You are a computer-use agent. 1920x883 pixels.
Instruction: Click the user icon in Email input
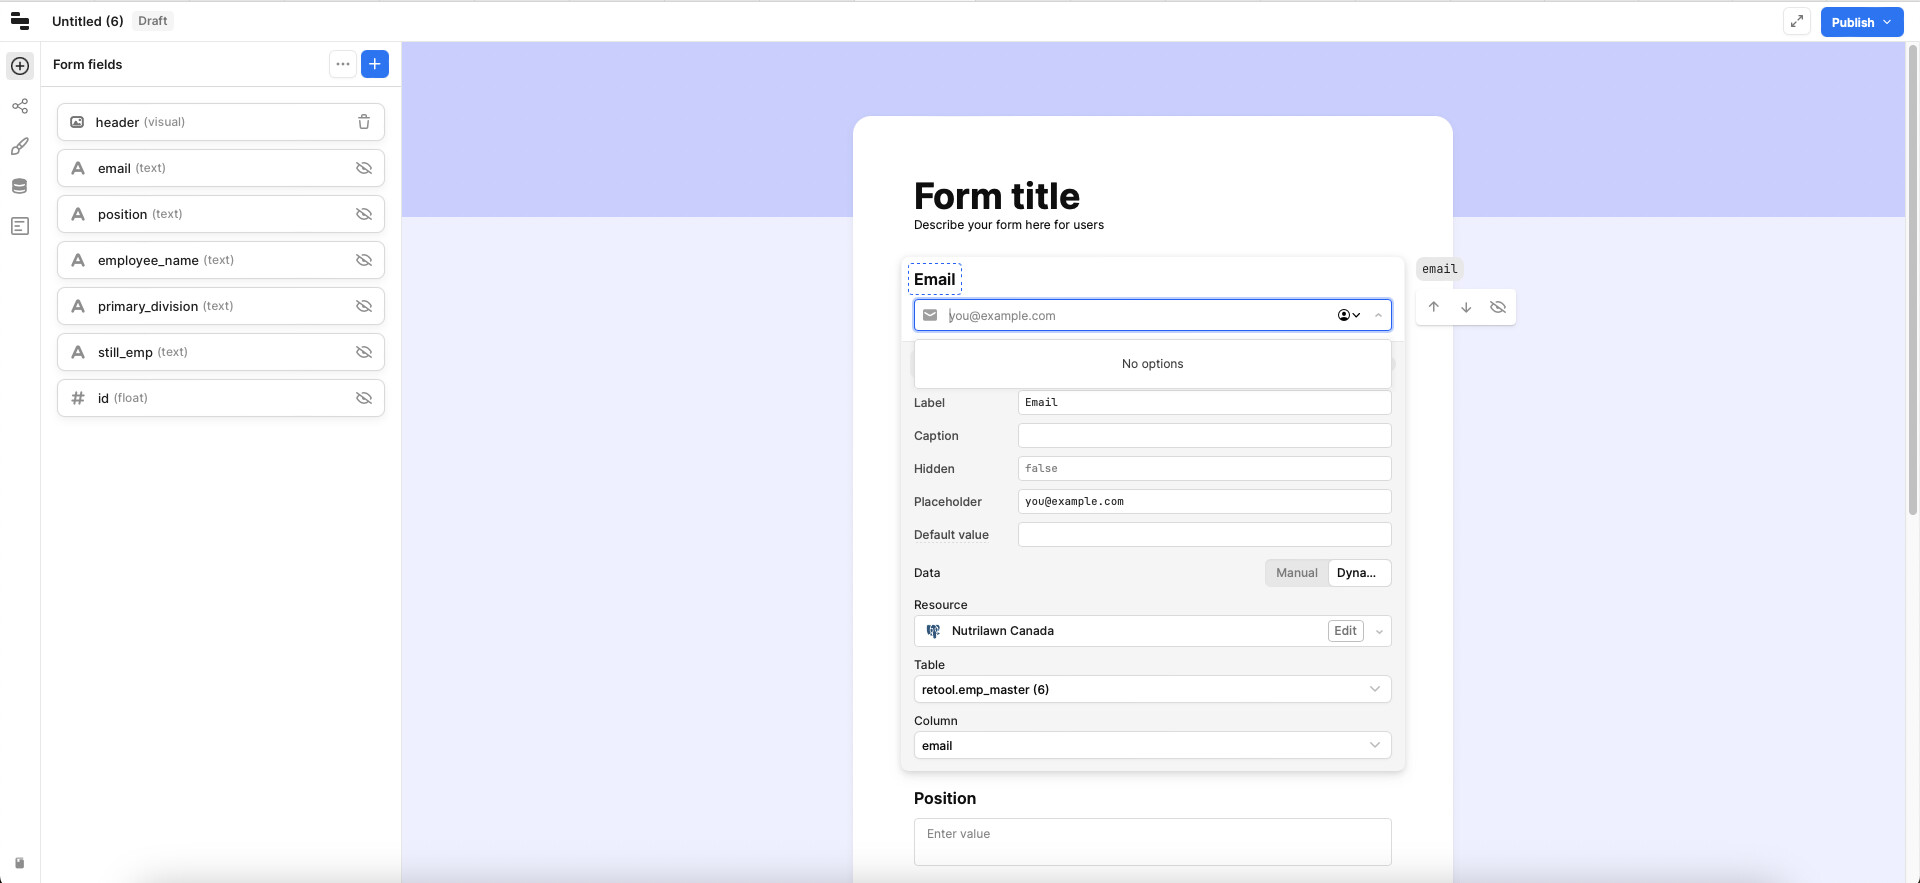(x=1349, y=315)
